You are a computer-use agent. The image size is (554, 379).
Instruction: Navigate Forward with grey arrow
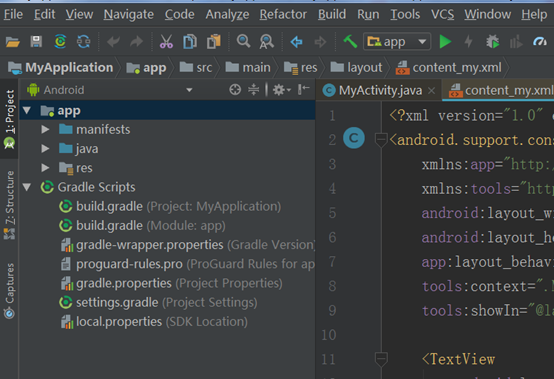(x=320, y=42)
